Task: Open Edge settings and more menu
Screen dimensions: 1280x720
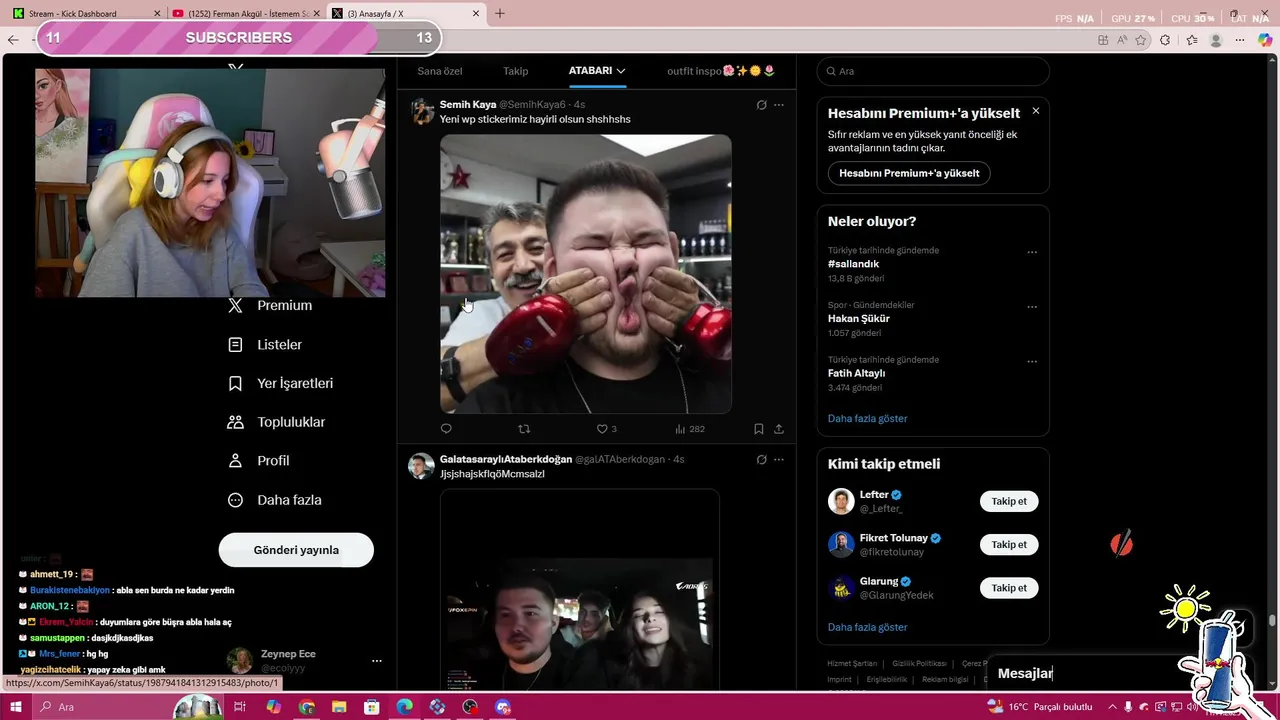Action: (x=1242, y=40)
